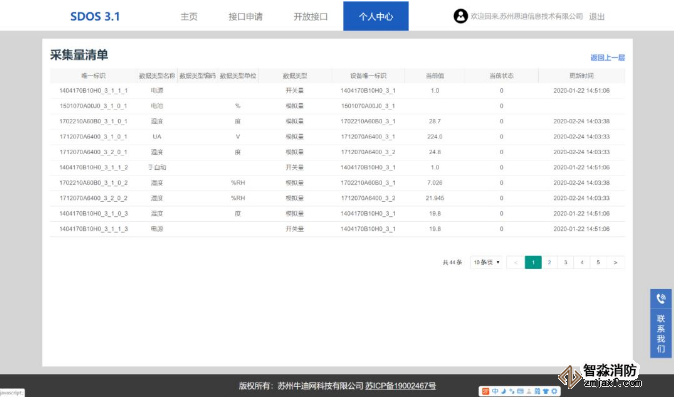Click the 当前状态 column header
Screen dimensions: 674x398
[x=501, y=76]
